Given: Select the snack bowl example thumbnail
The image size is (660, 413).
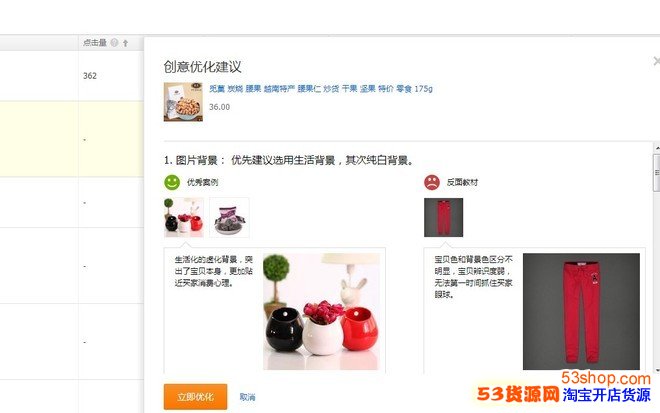Looking at the screenshot, I should pyautogui.click(x=229, y=217).
